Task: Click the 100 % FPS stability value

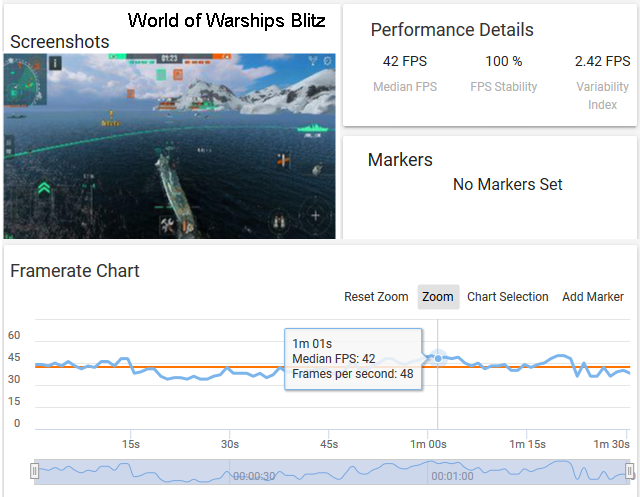Action: 503,61
